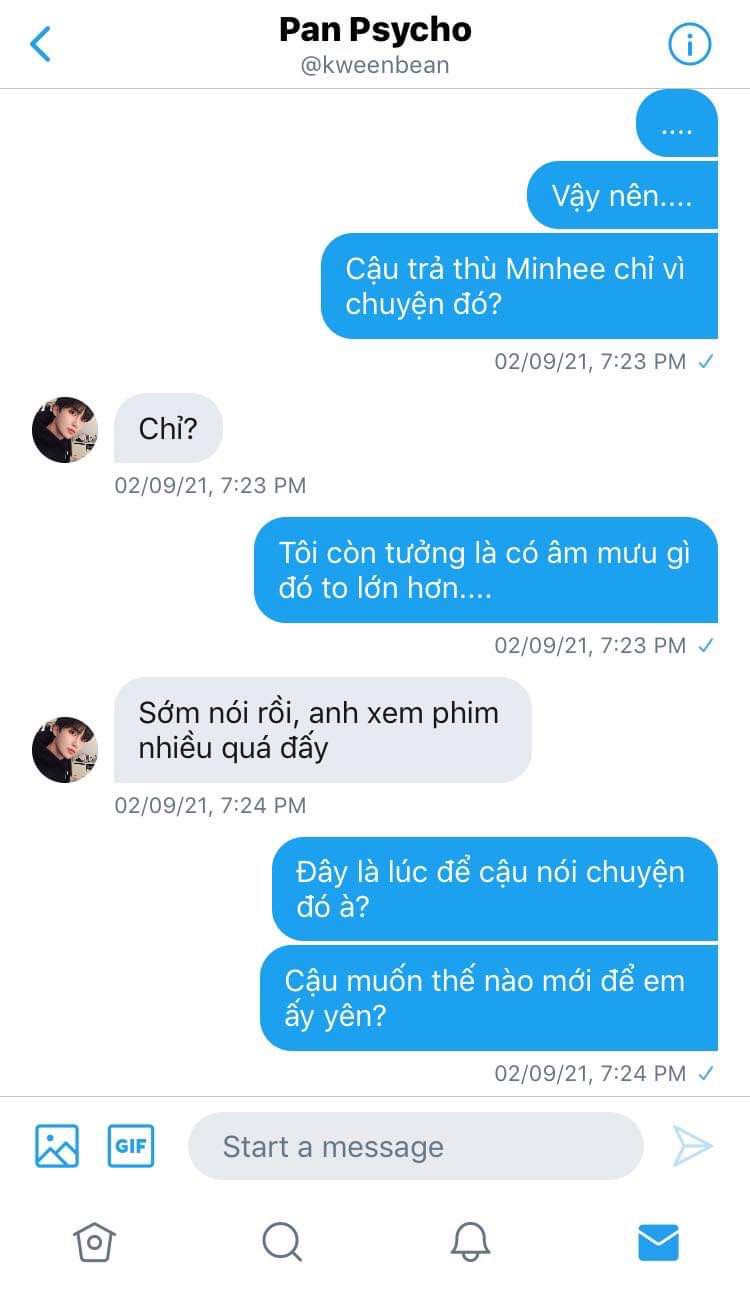Viewport: 750px width, 1294px height.
Task: Select message "Đây là lúc để cậu nói chuyện đó à?"
Action: 495,889
